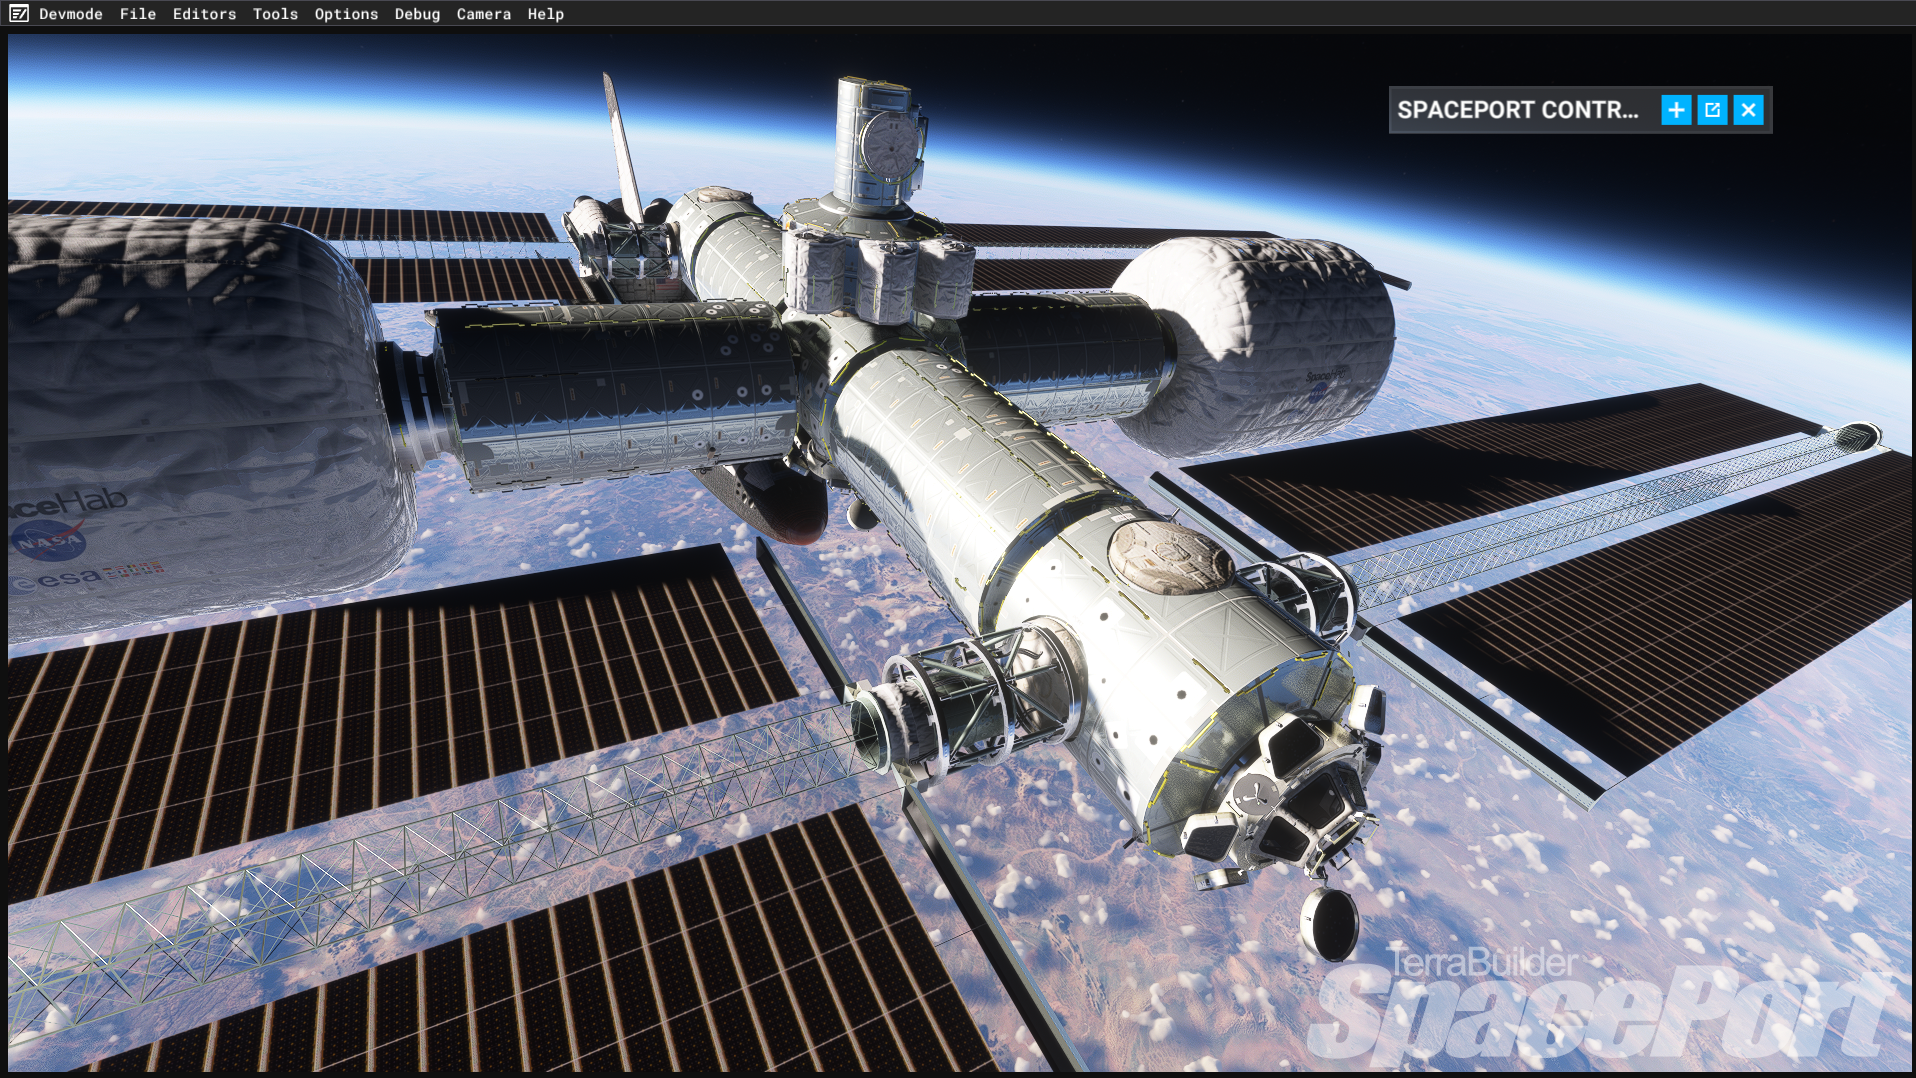Pop out the Spaceport Control panel window

click(x=1712, y=110)
